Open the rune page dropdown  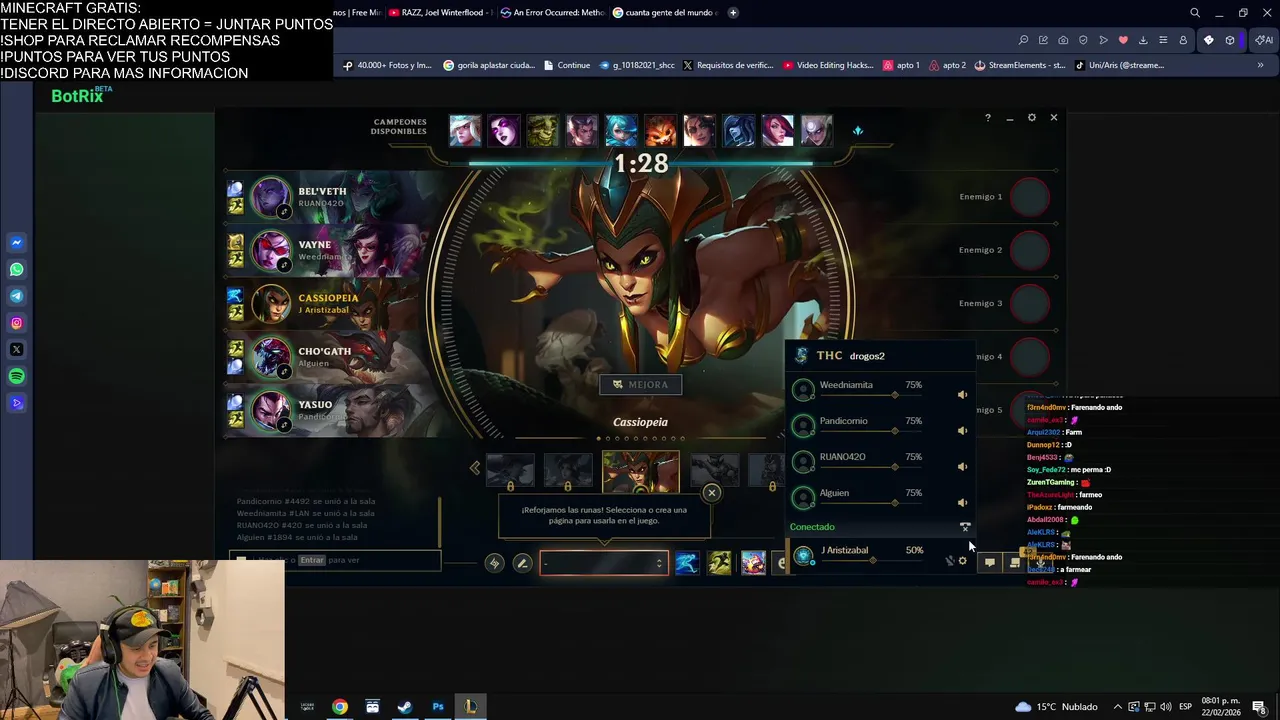[603, 563]
